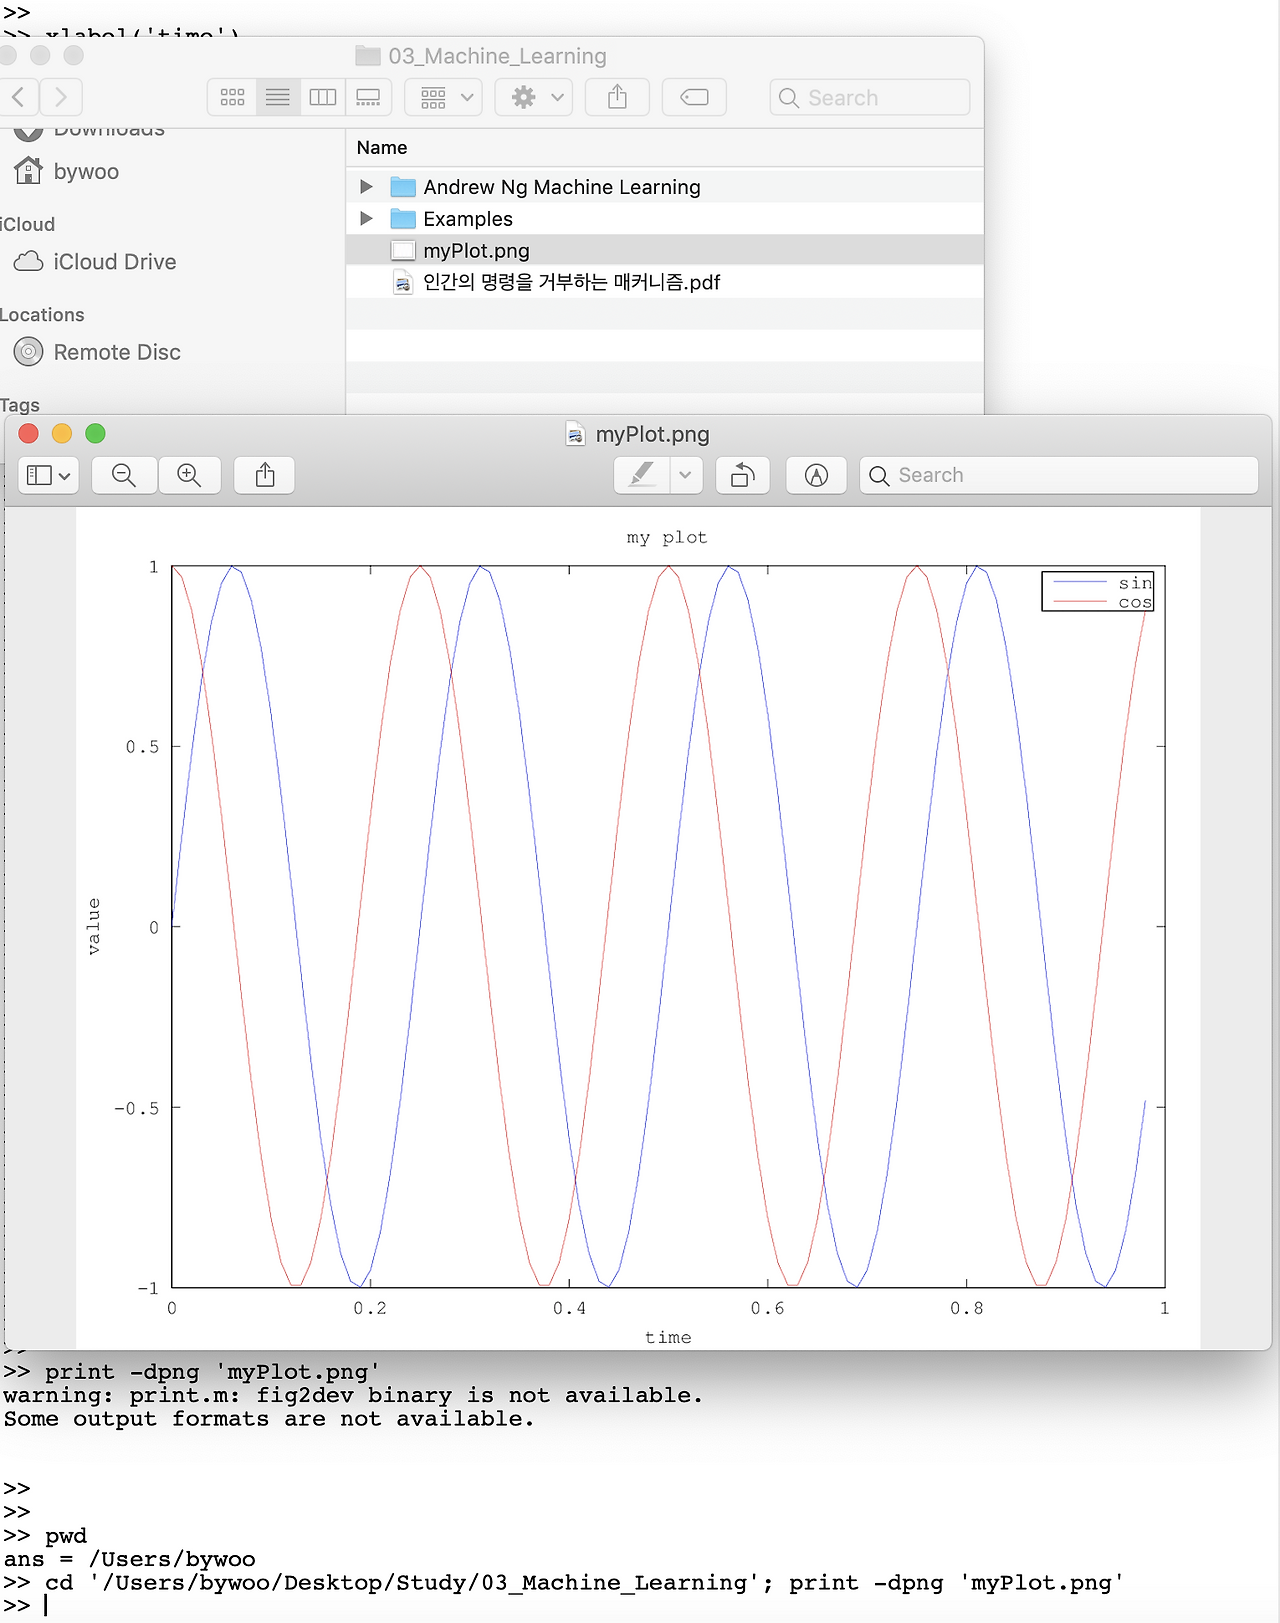Viewport: 1280px width, 1623px height.
Task: Select Andrew Ng Machine Learning folder row
Action: coord(665,187)
